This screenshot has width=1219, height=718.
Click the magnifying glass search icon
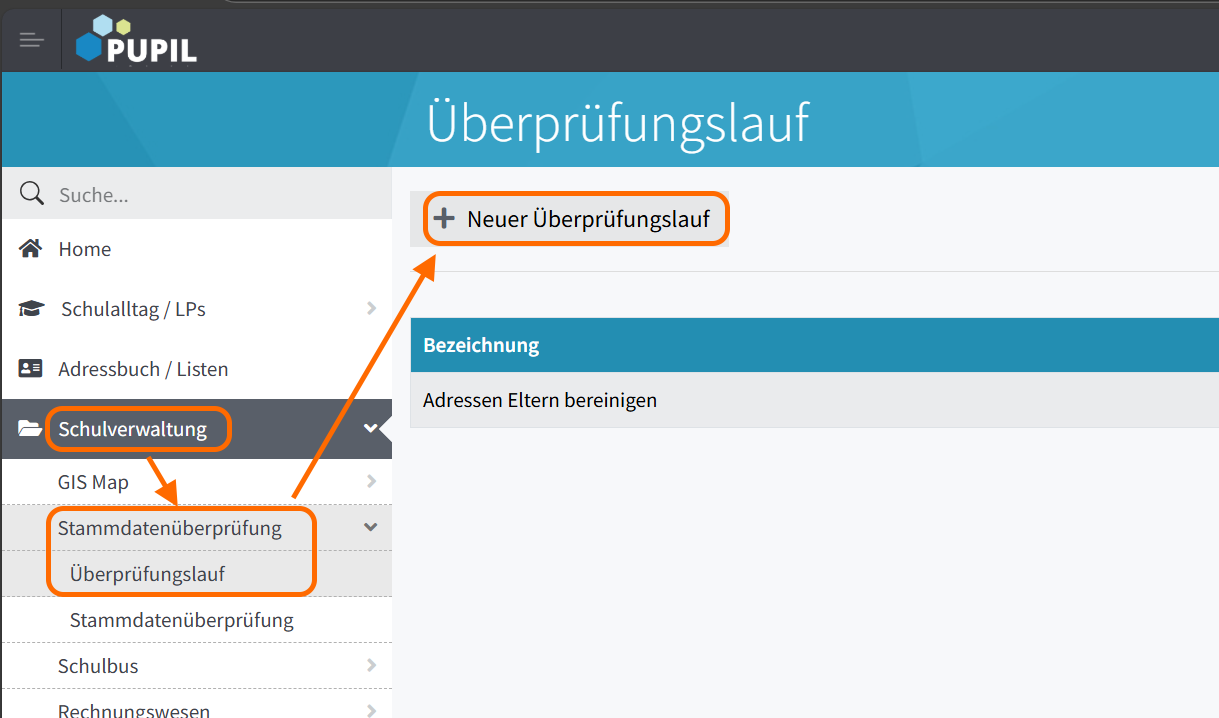[32, 193]
